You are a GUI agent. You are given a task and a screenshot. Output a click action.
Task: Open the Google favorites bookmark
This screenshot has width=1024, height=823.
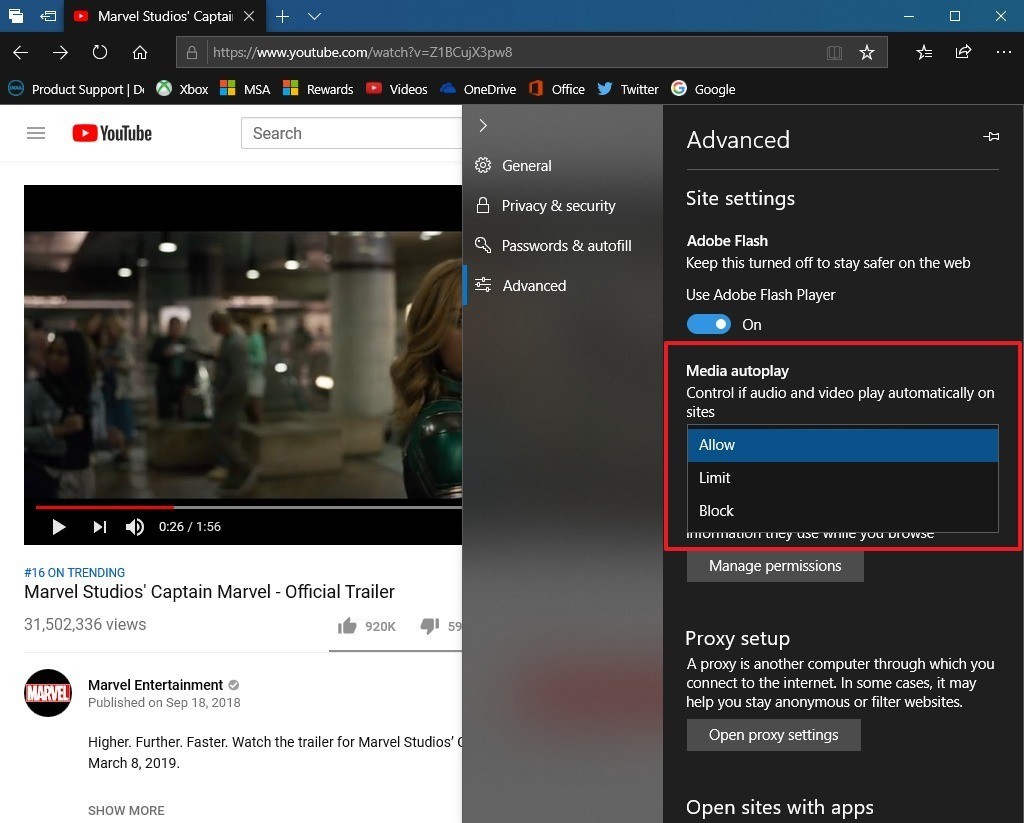[703, 89]
